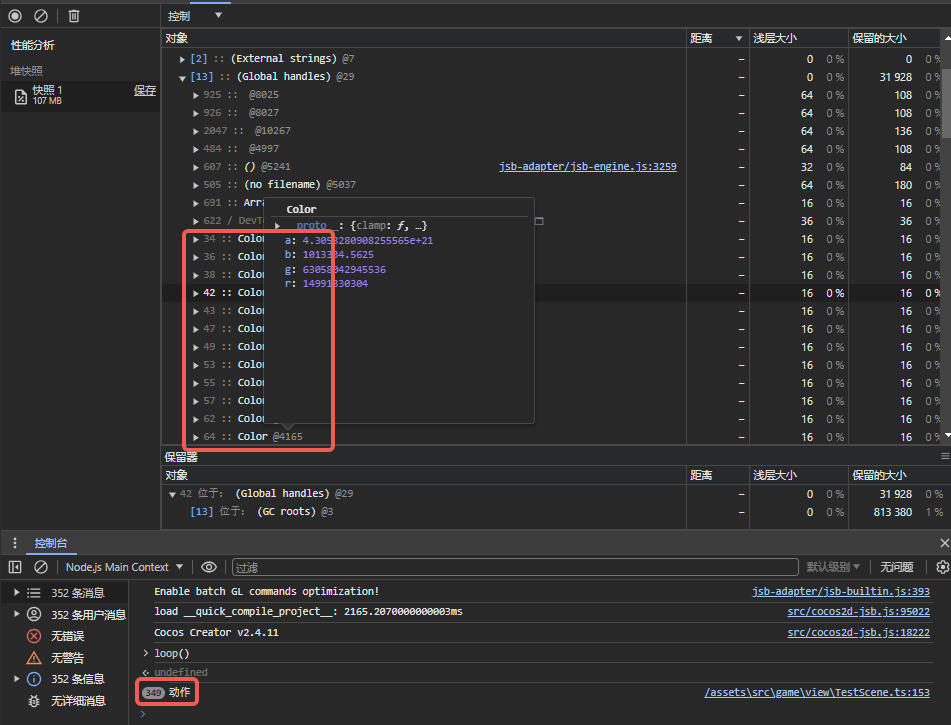Click the 349 动作 console message
The height and width of the screenshot is (725, 951).
point(166,692)
